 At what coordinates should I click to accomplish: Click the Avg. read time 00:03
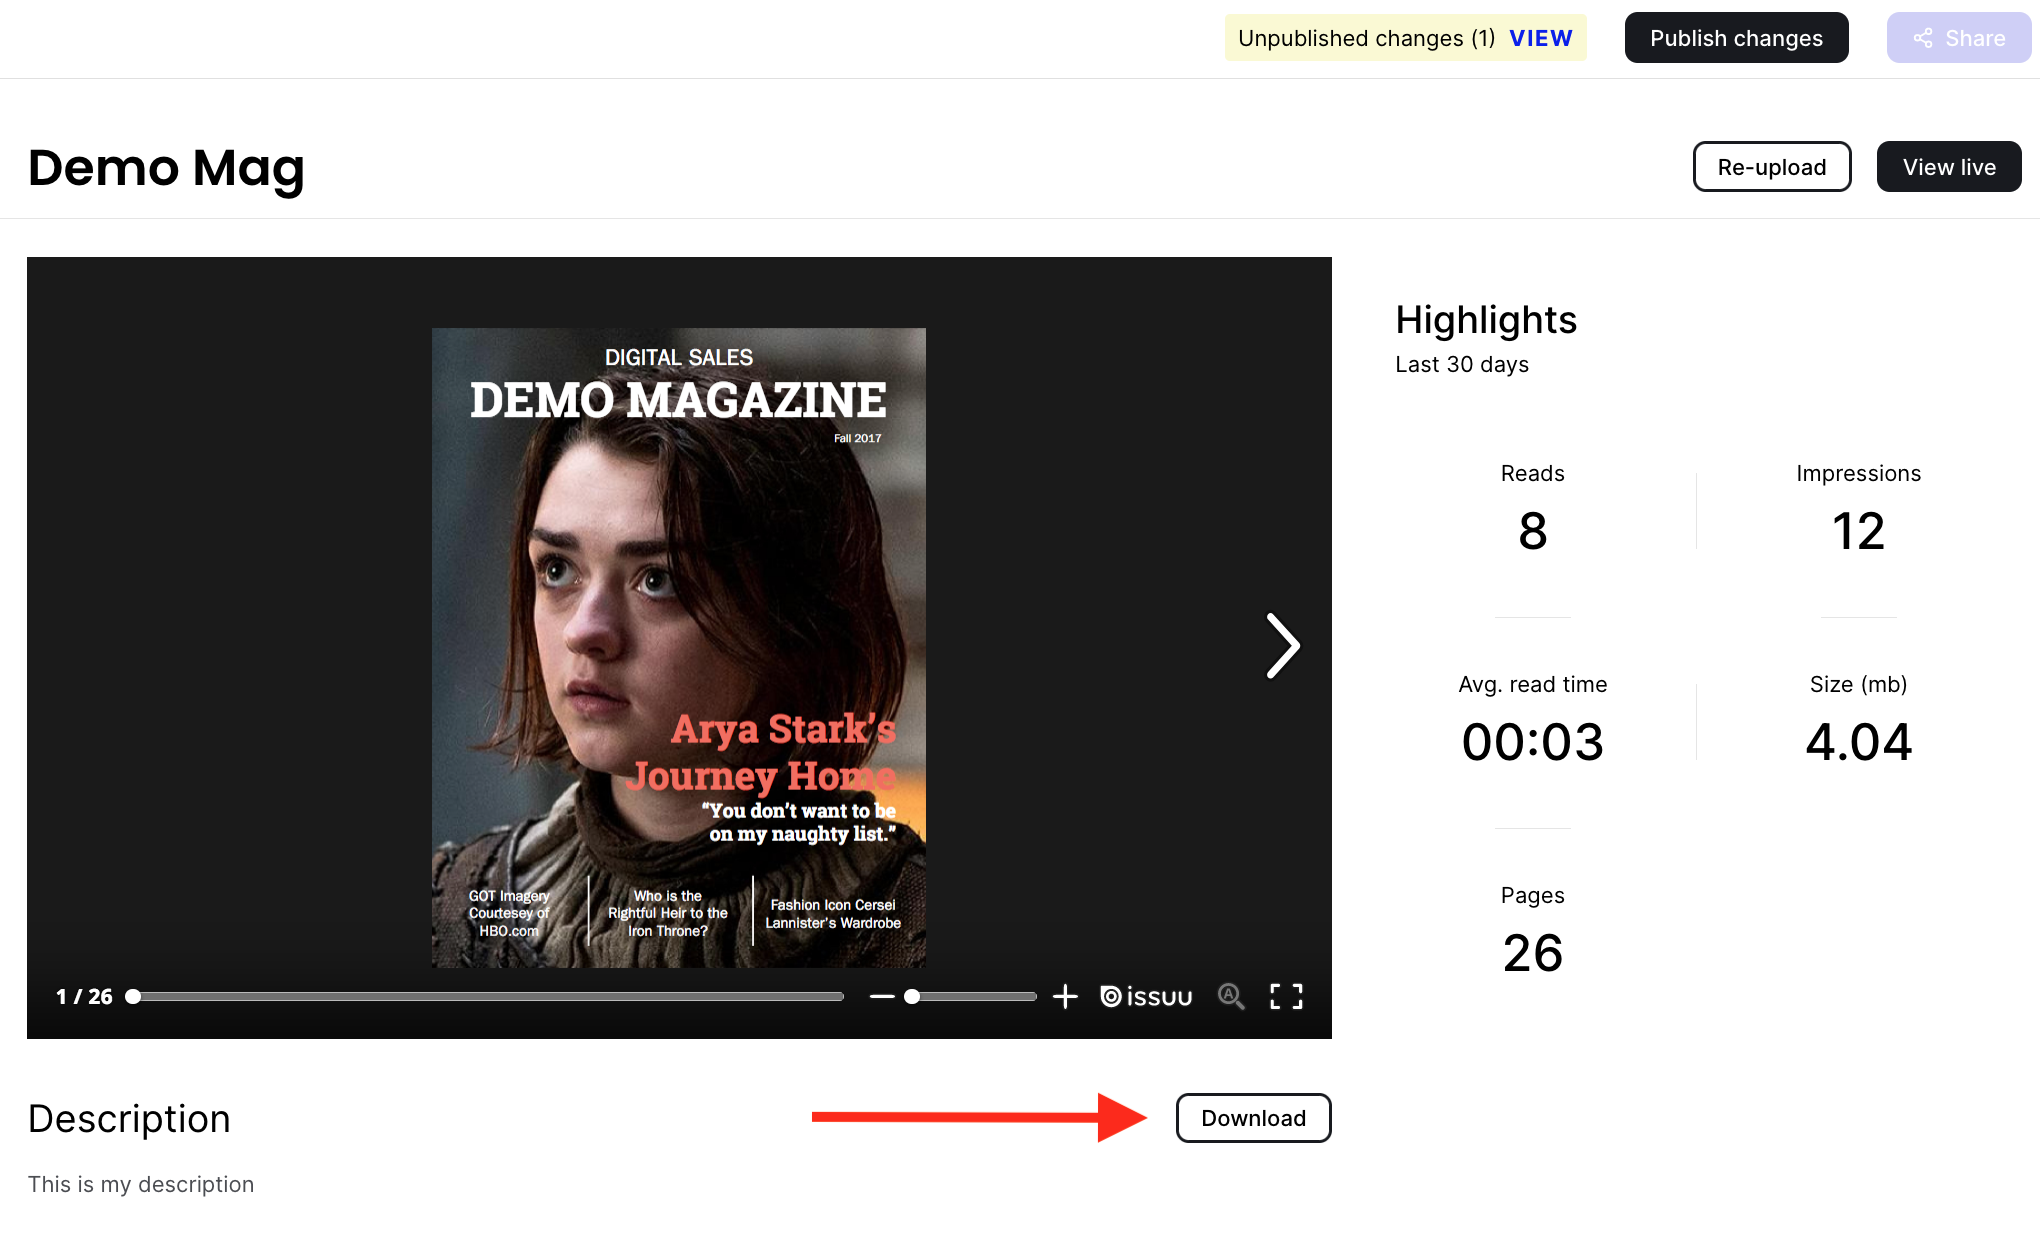[x=1532, y=742]
